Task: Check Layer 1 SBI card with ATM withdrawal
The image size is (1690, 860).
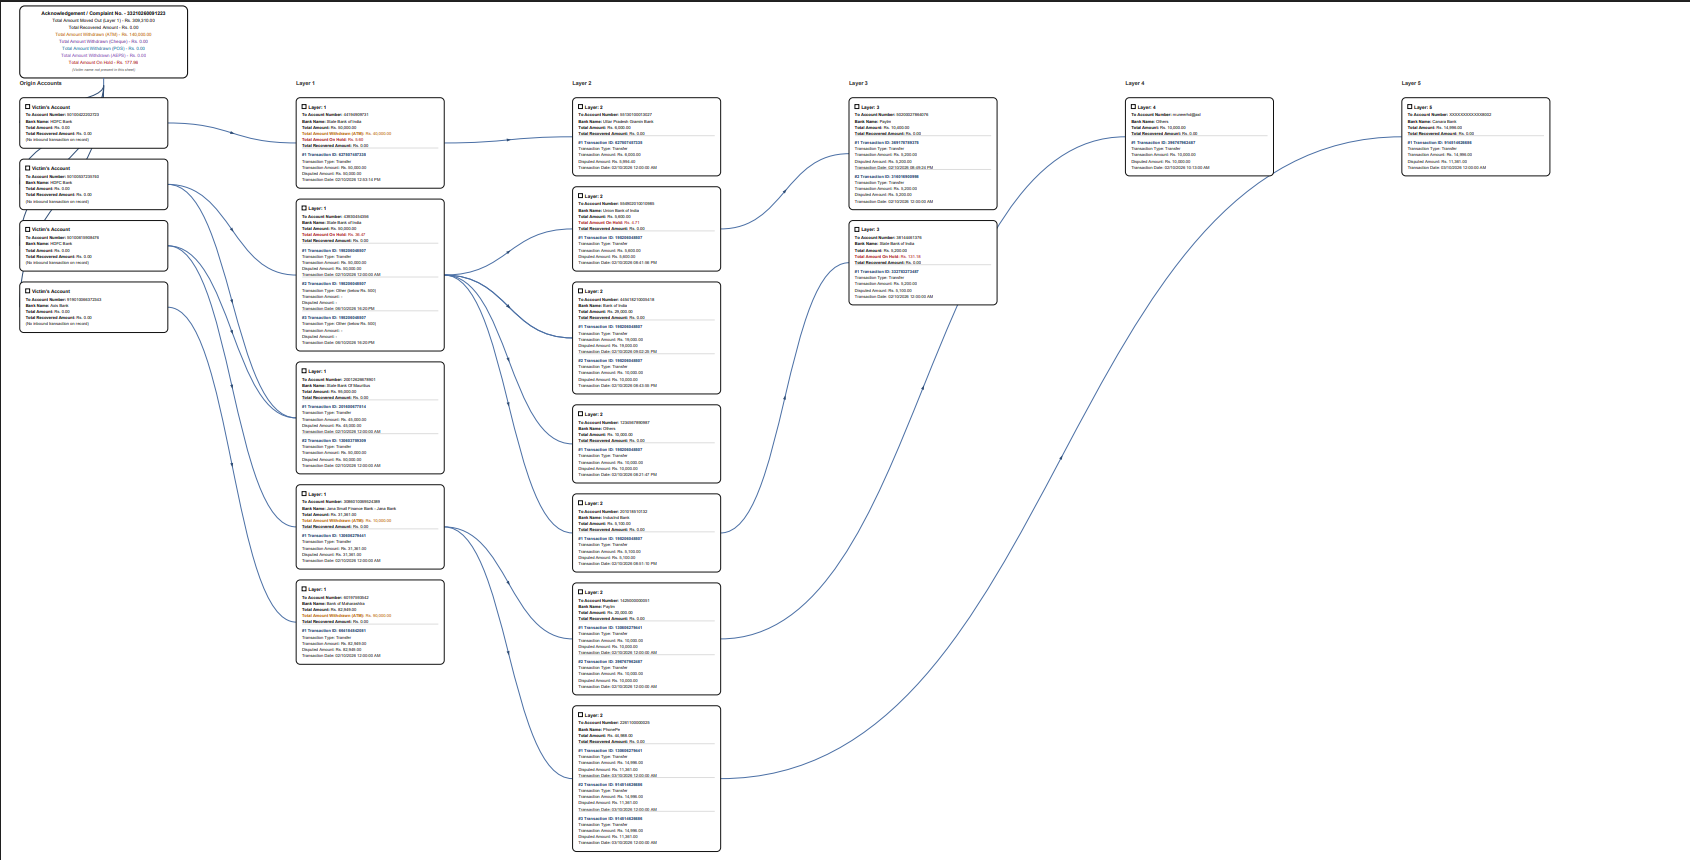Action: 304,106
